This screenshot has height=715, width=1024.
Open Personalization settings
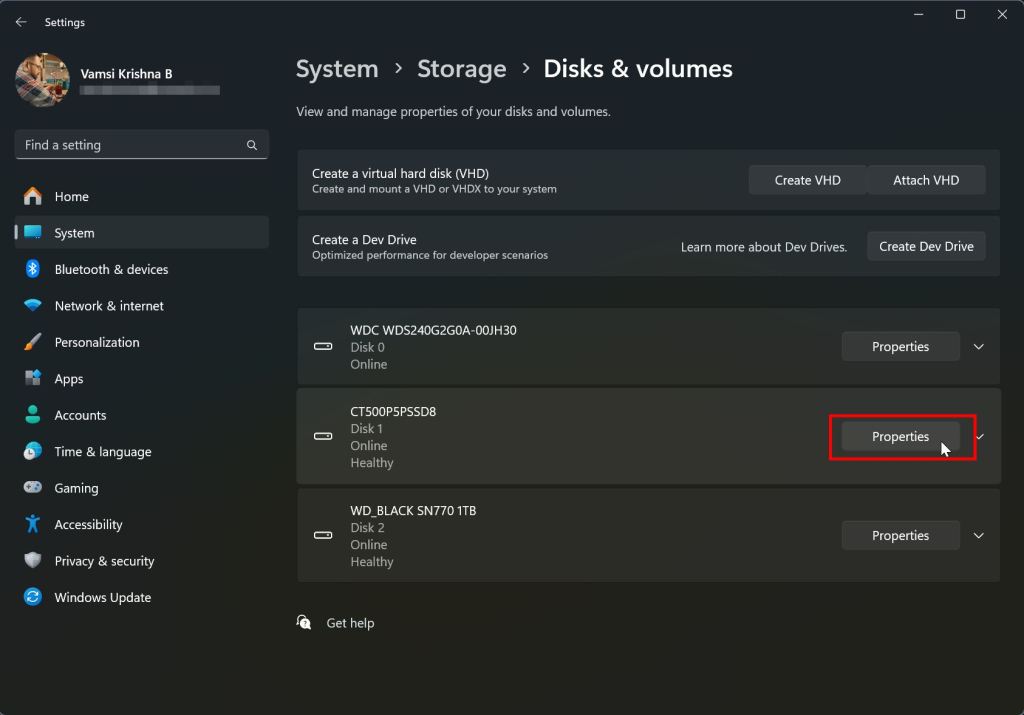click(142, 342)
